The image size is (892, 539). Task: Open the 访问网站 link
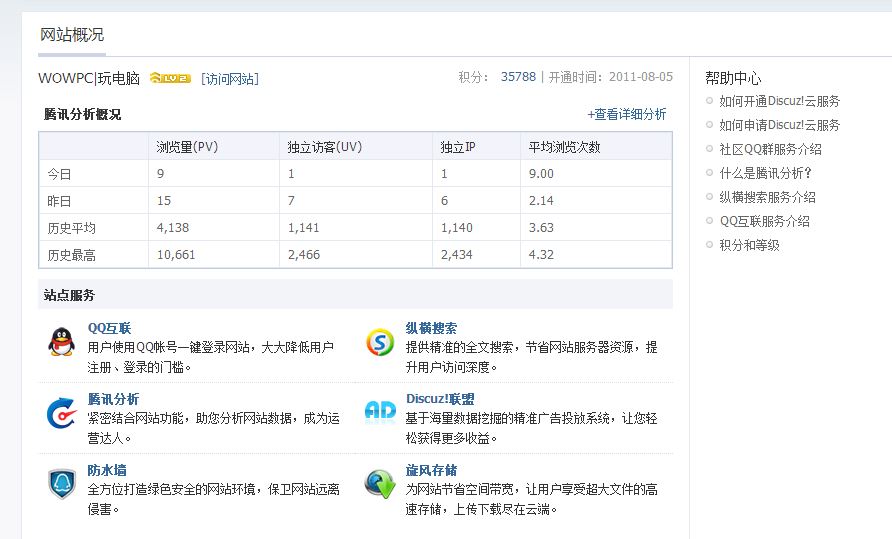click(x=230, y=79)
